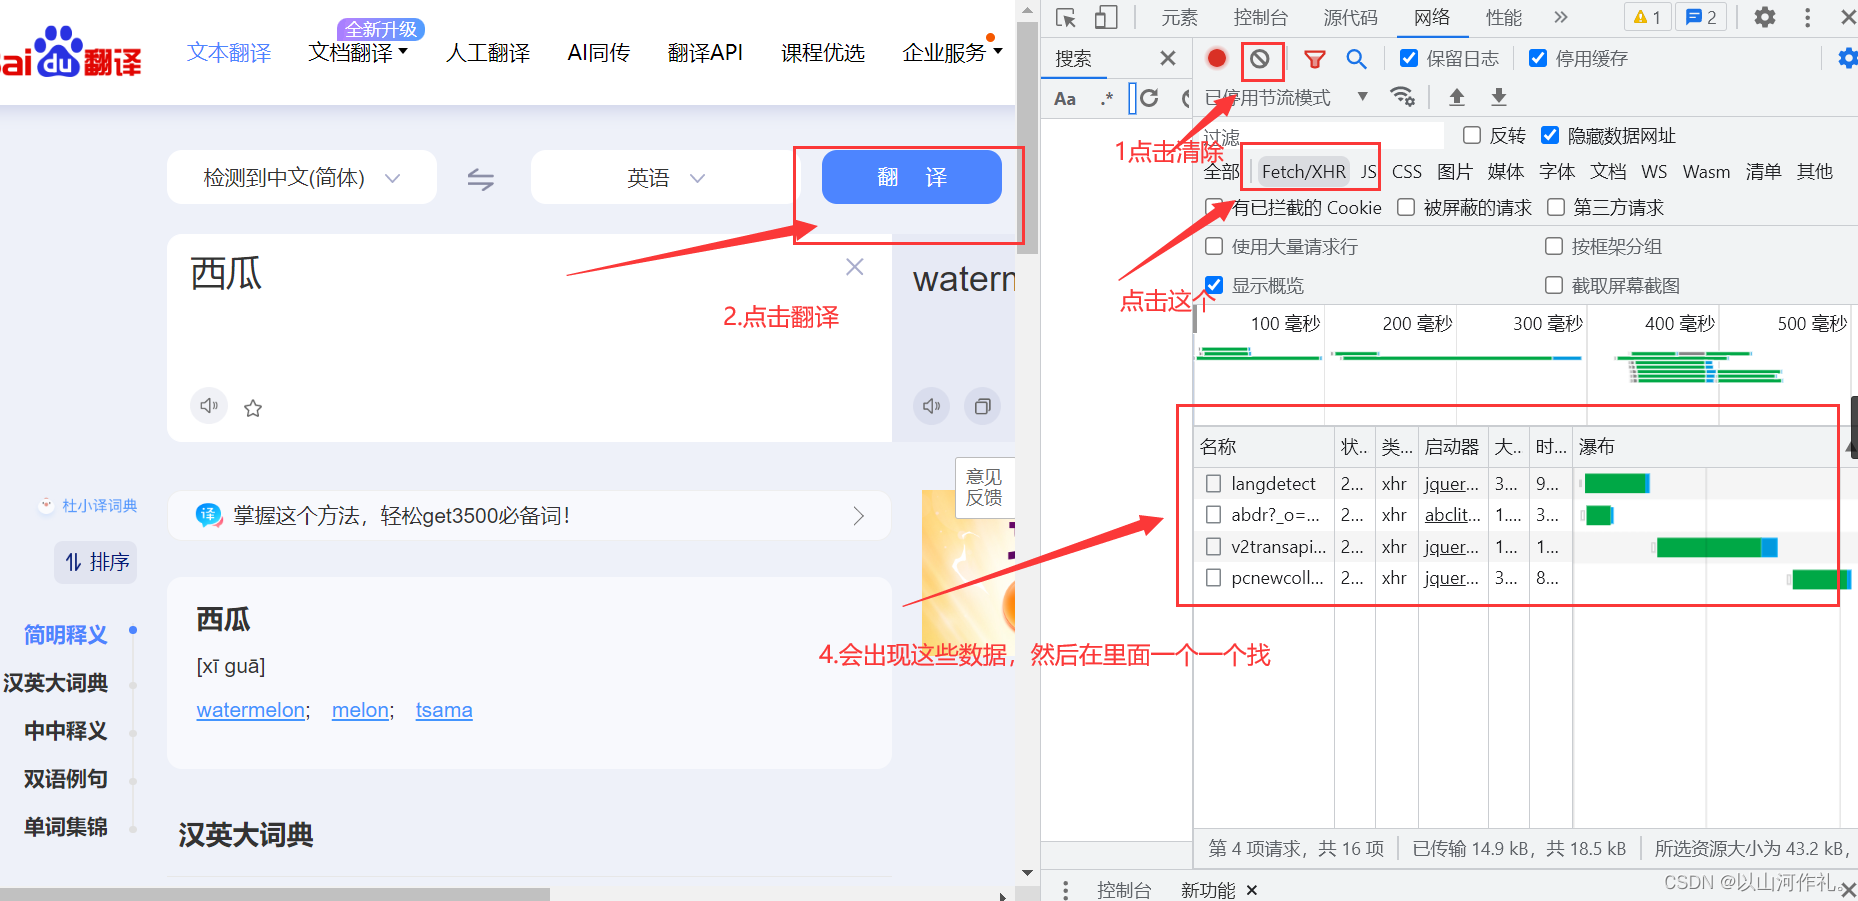The height and width of the screenshot is (901, 1858).
Task: Toggle 停用缓存 checkbox
Action: point(1538,58)
